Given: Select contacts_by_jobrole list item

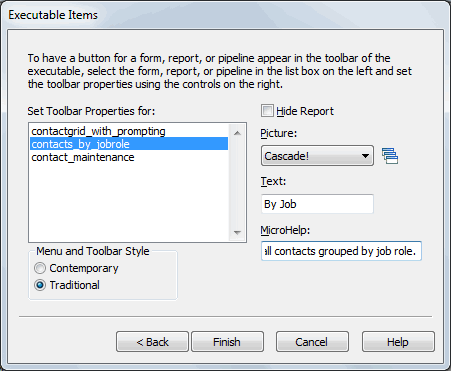Looking at the screenshot, I should click(x=129, y=144).
